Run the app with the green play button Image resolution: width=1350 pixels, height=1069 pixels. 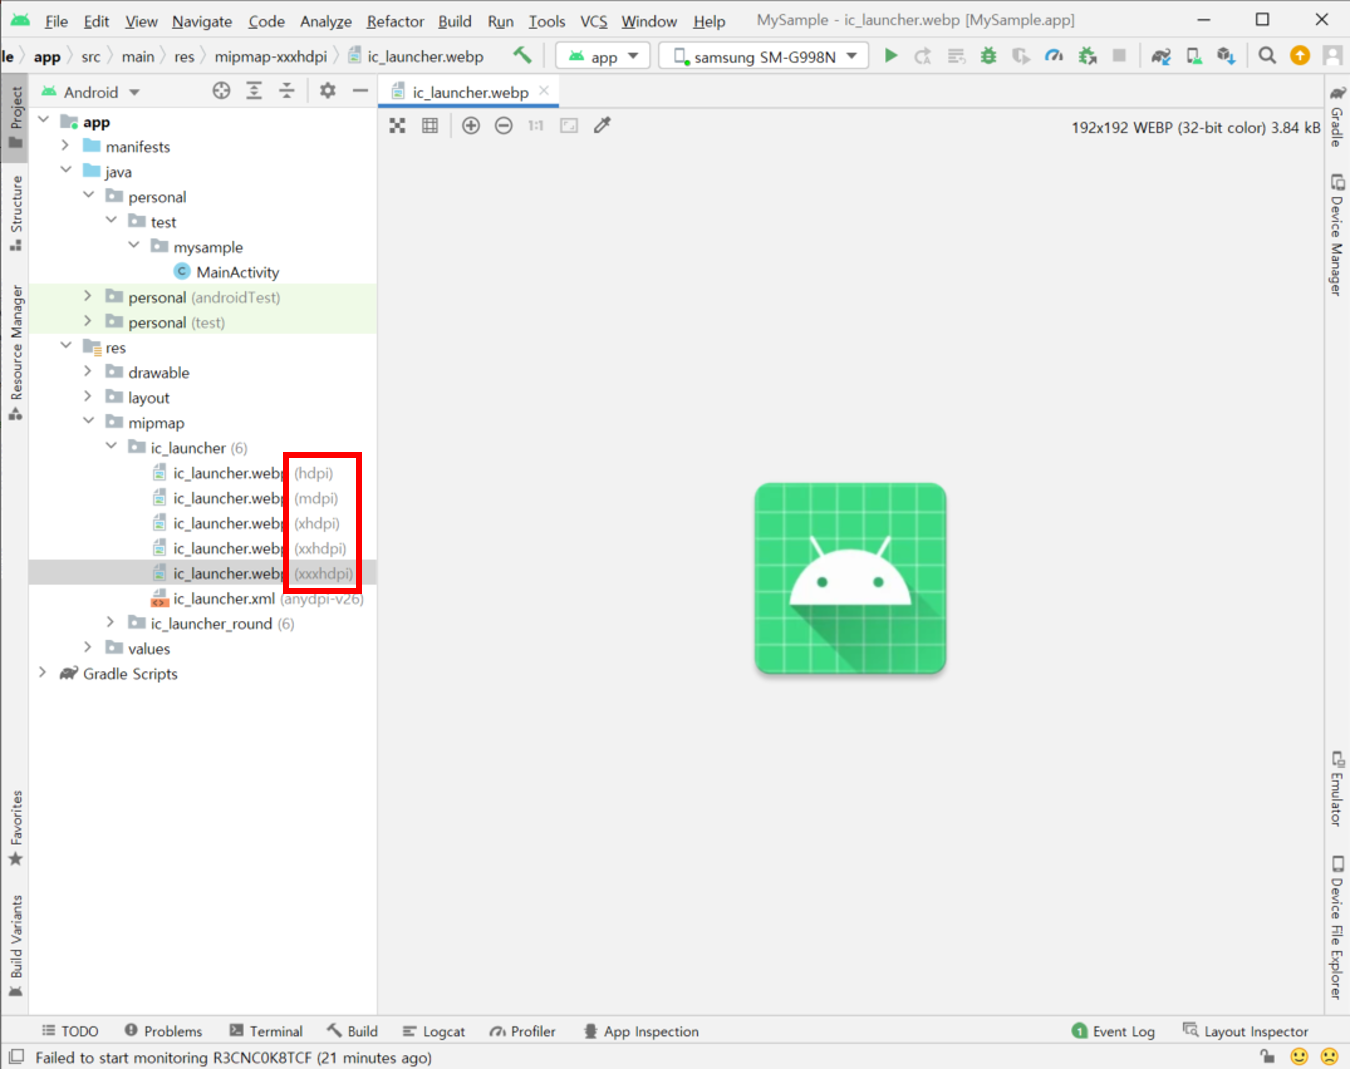tap(891, 56)
